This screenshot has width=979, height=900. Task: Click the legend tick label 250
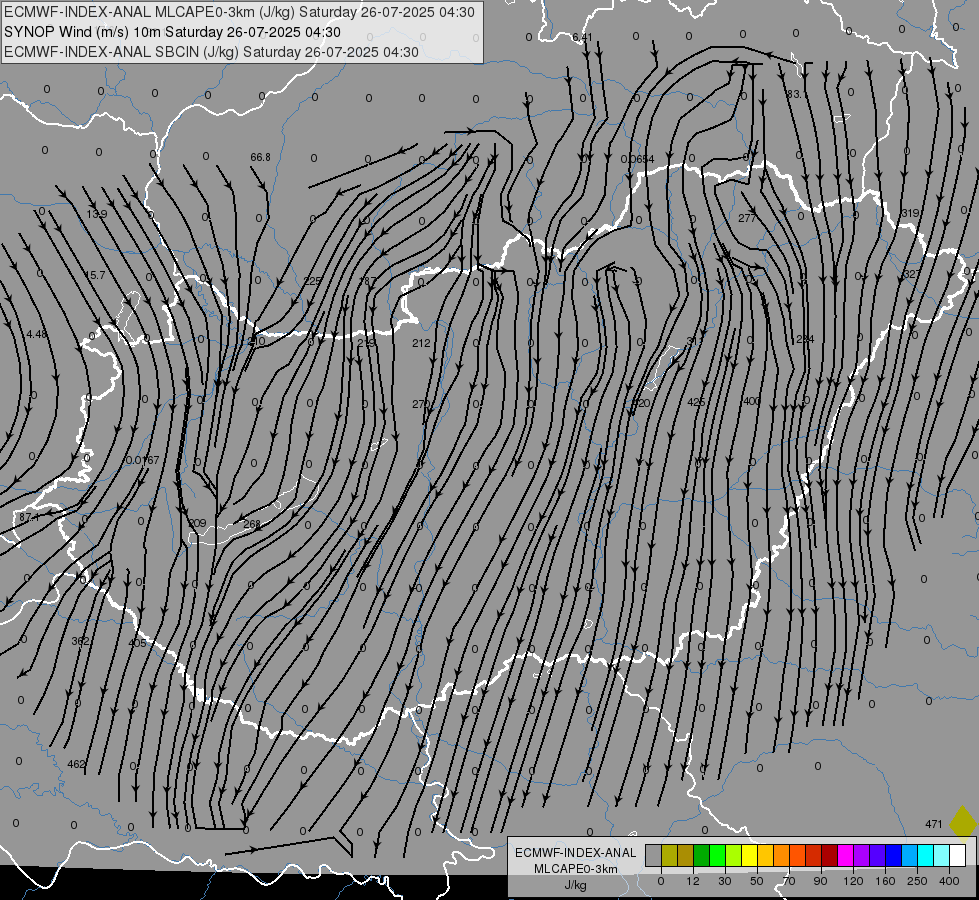917,881
